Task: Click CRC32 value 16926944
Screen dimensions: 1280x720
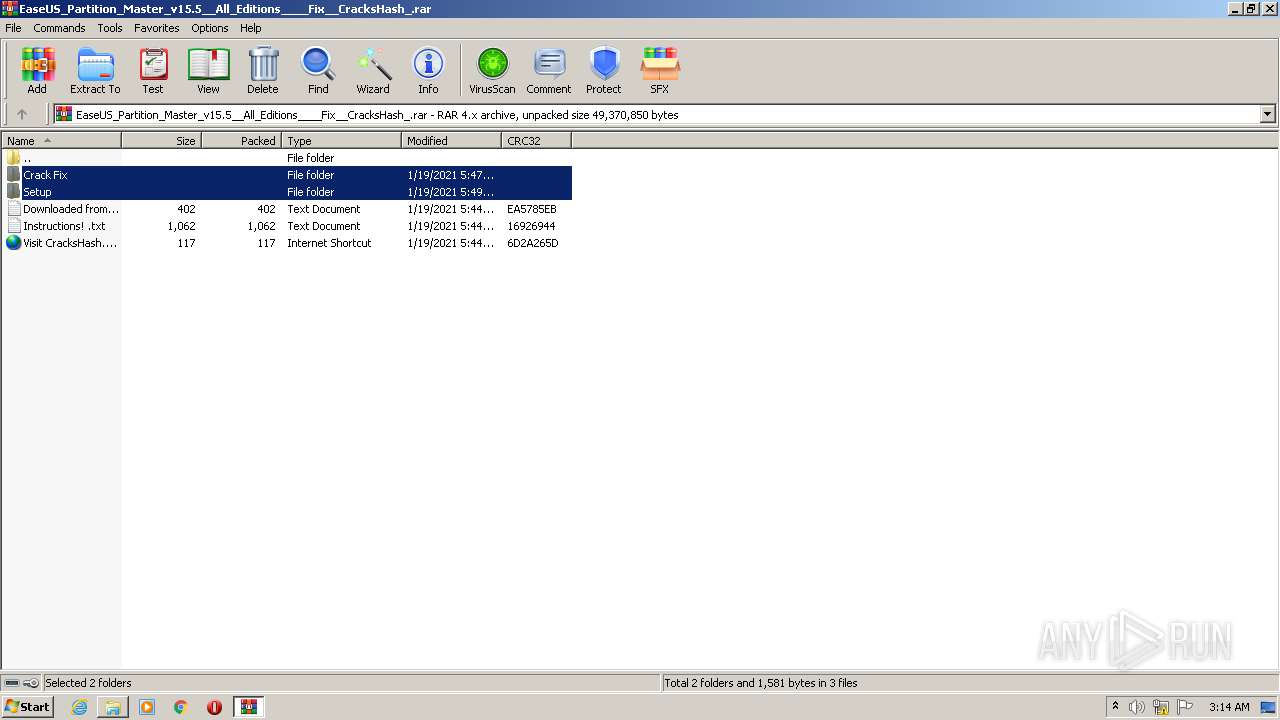Action: tap(531, 226)
